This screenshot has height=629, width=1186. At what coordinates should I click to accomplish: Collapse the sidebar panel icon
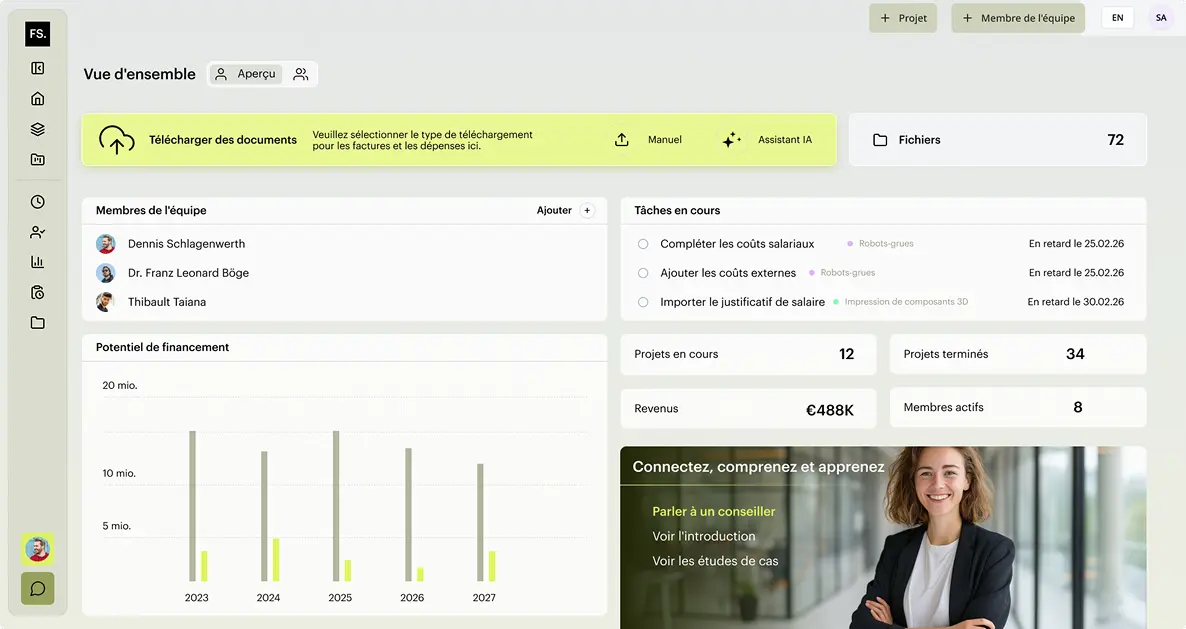point(38,68)
